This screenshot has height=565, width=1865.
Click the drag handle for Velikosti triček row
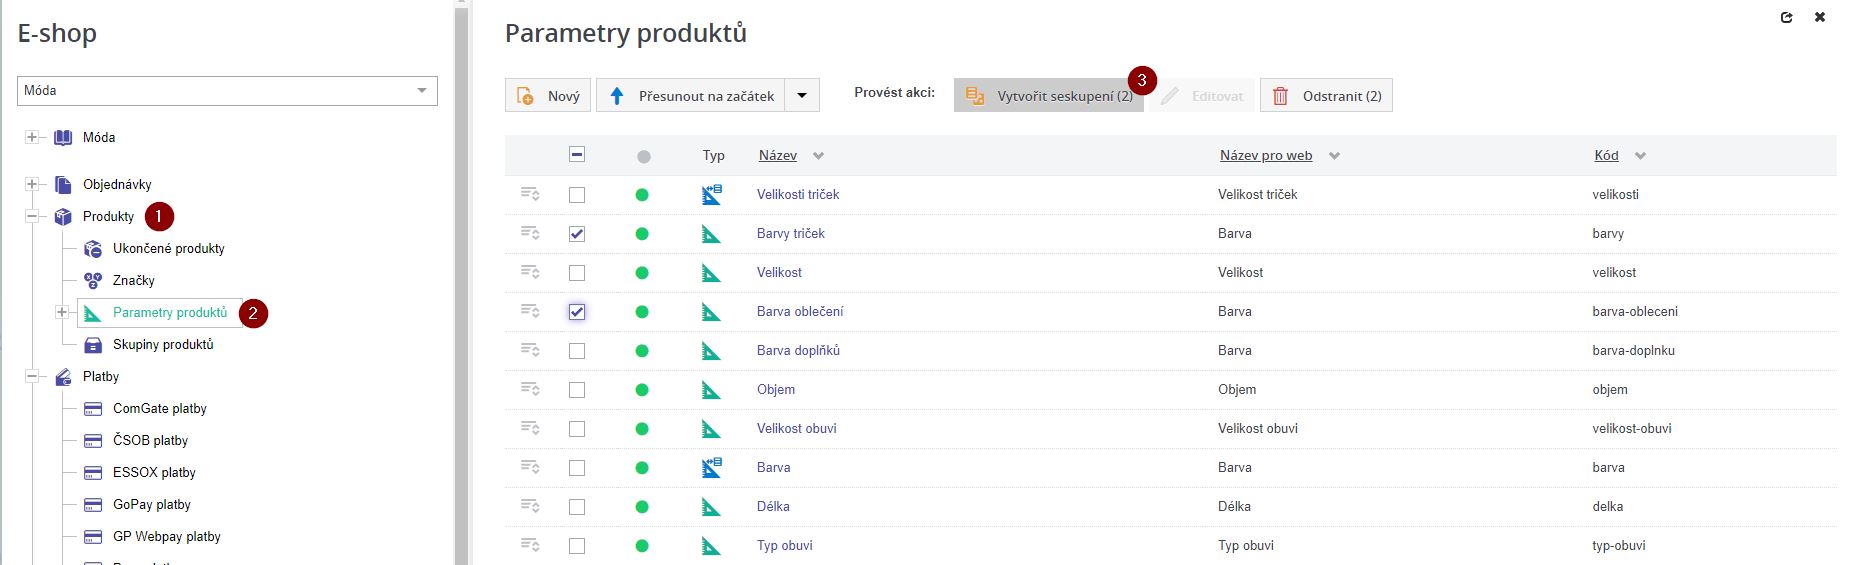point(530,195)
